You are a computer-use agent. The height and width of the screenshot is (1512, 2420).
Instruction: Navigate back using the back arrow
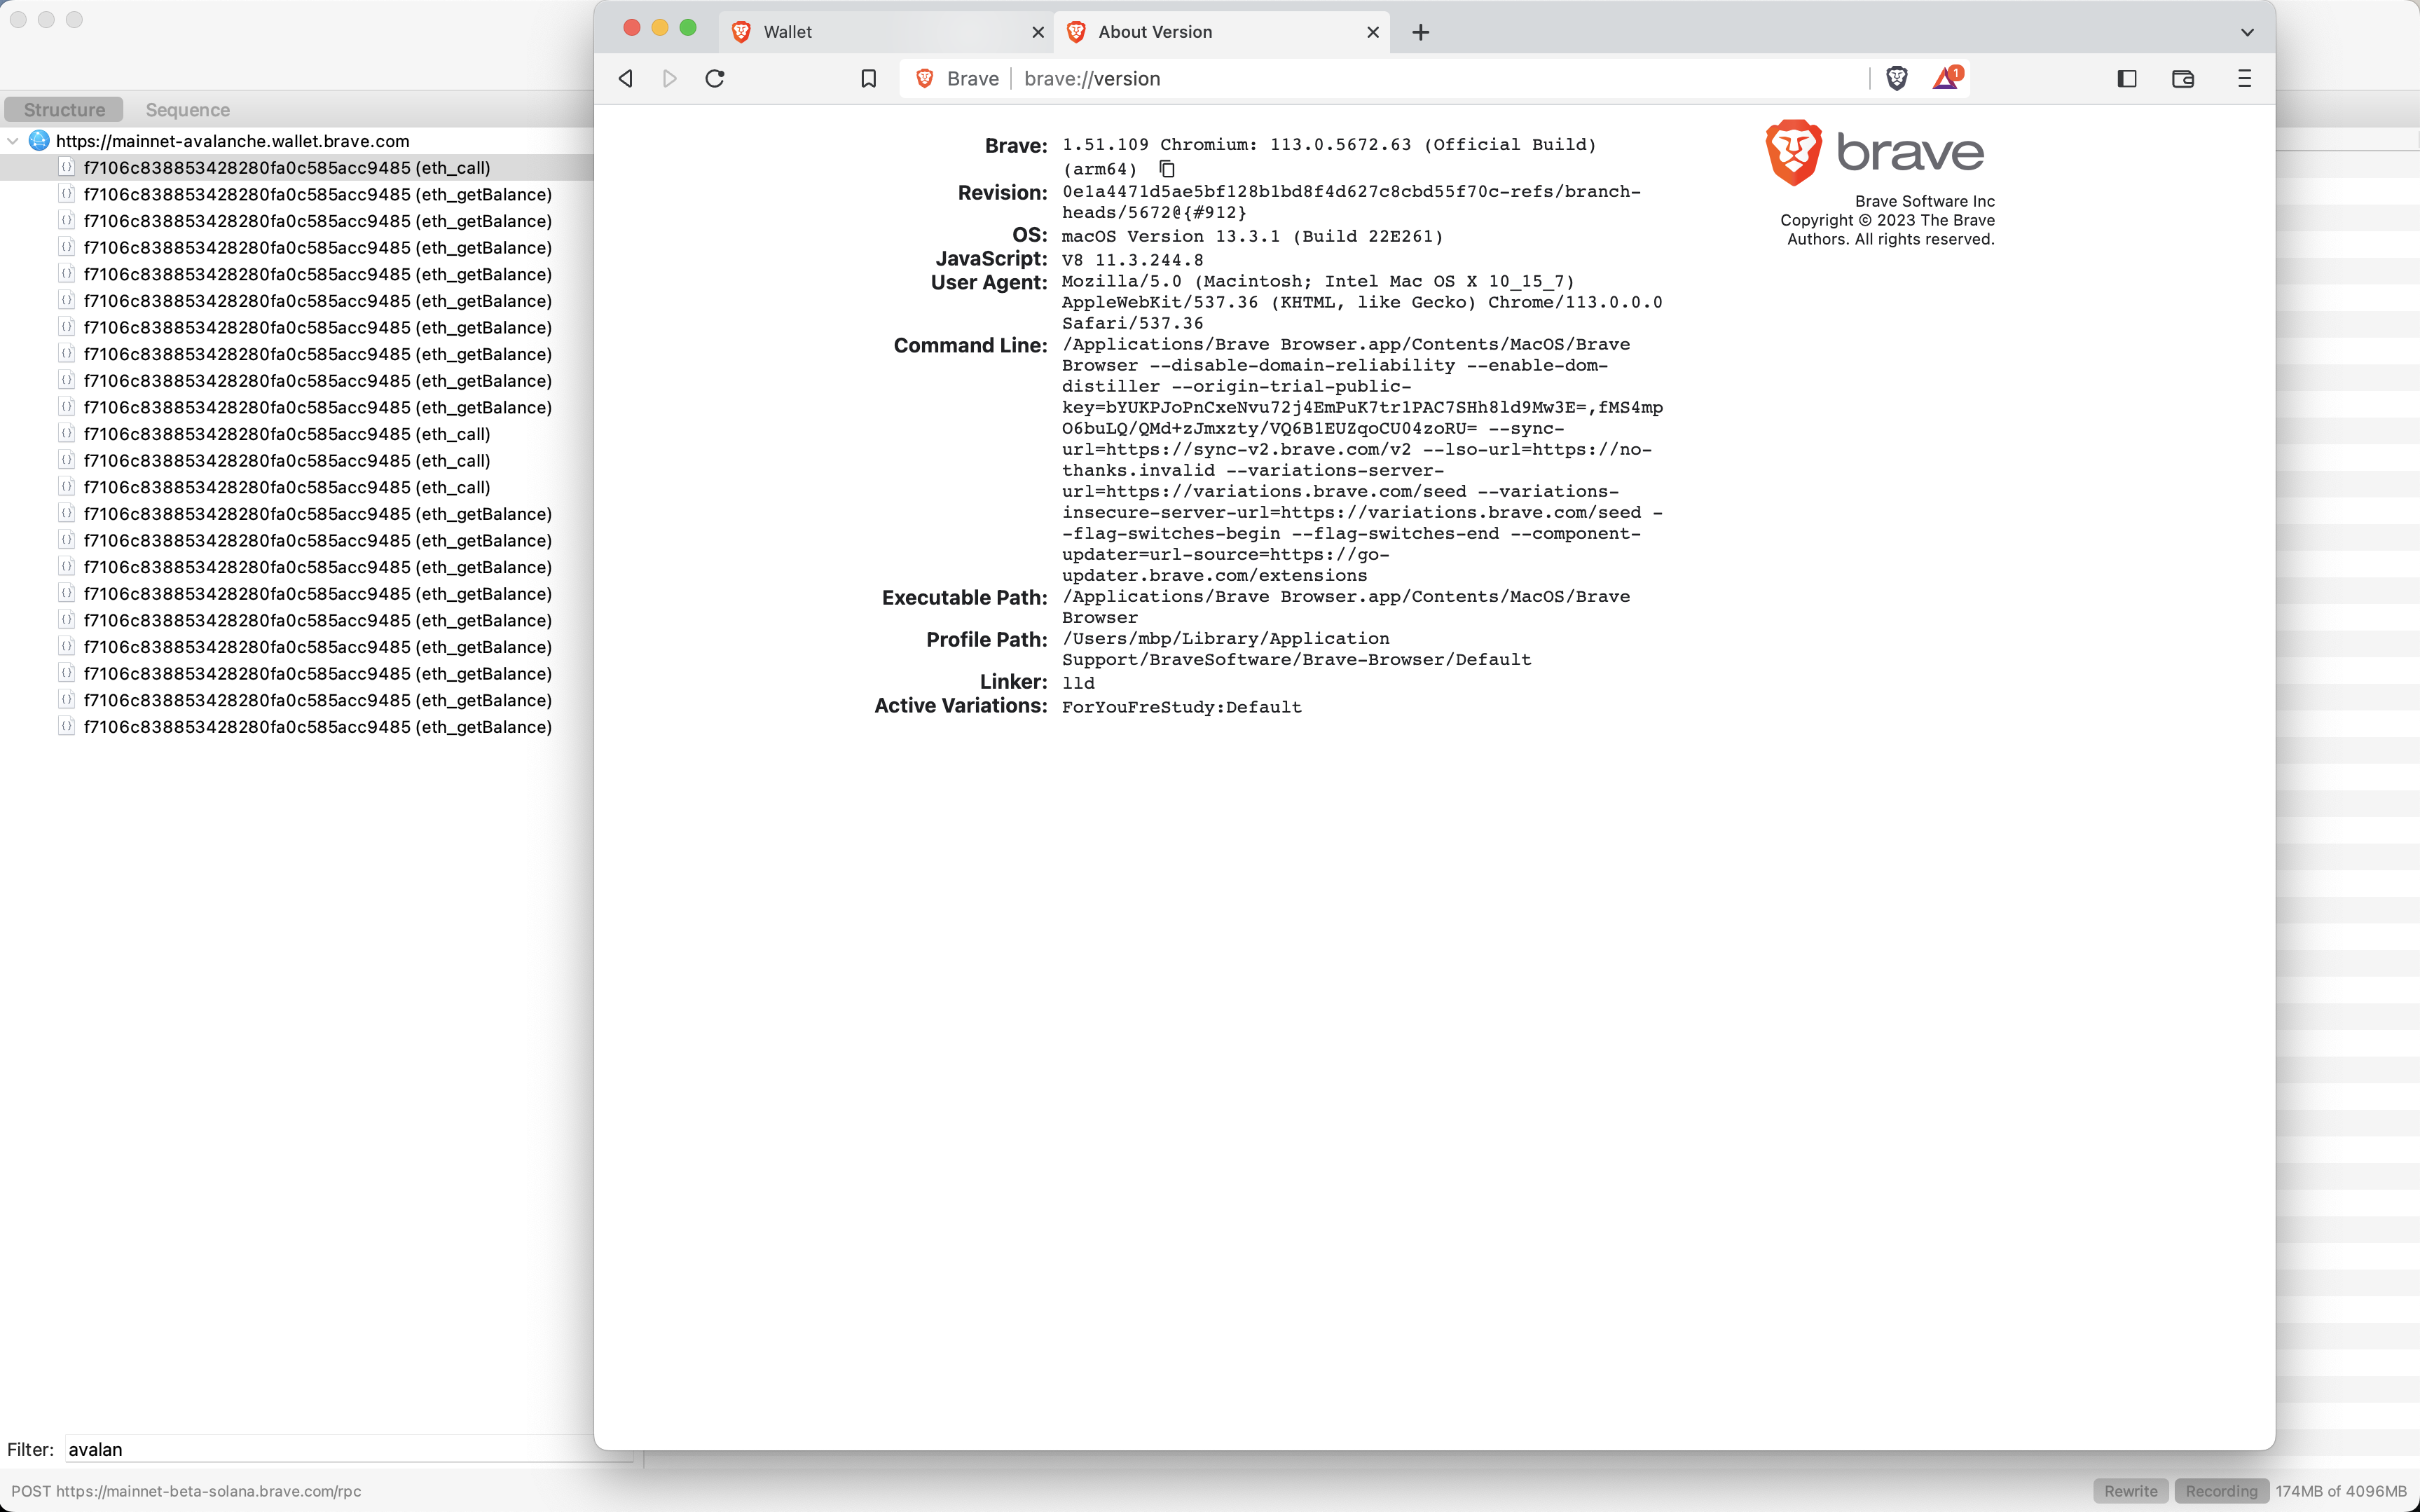tap(626, 78)
